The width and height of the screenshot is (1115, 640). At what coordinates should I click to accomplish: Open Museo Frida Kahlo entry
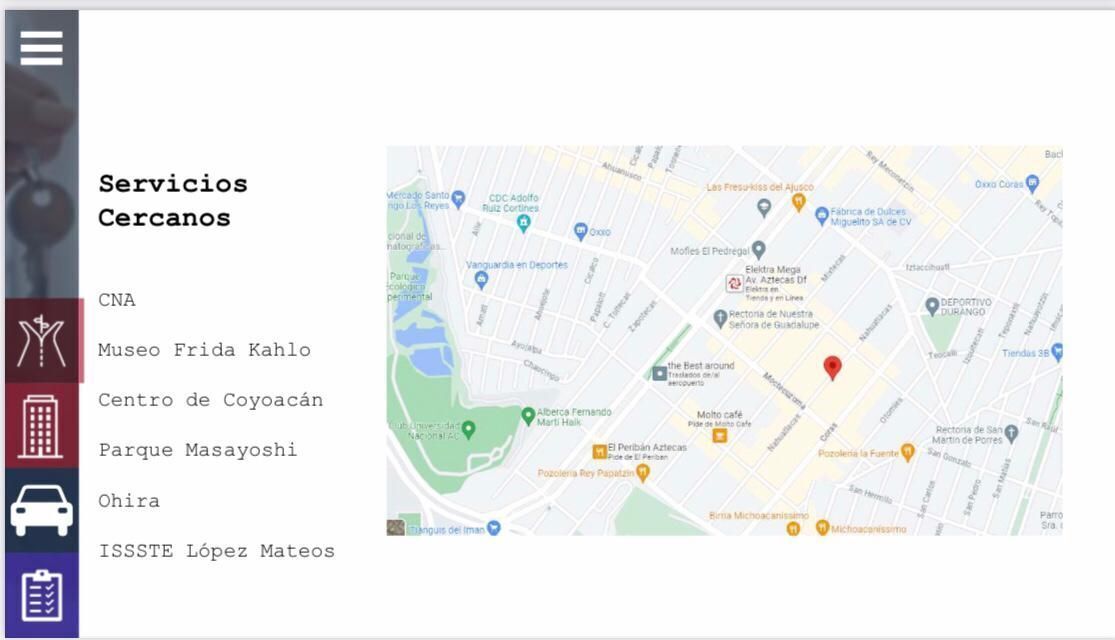204,350
